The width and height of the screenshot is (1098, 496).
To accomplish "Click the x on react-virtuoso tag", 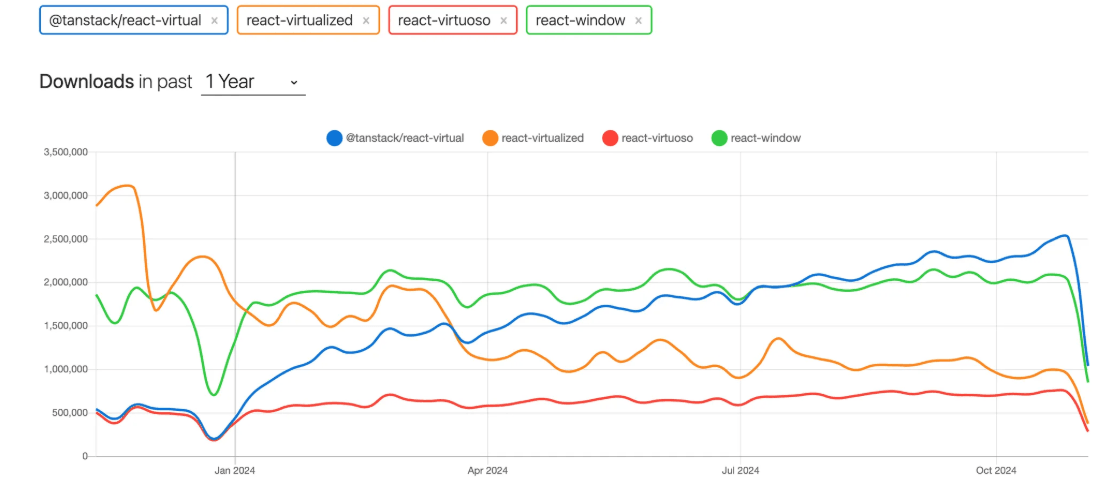I will pos(503,20).
